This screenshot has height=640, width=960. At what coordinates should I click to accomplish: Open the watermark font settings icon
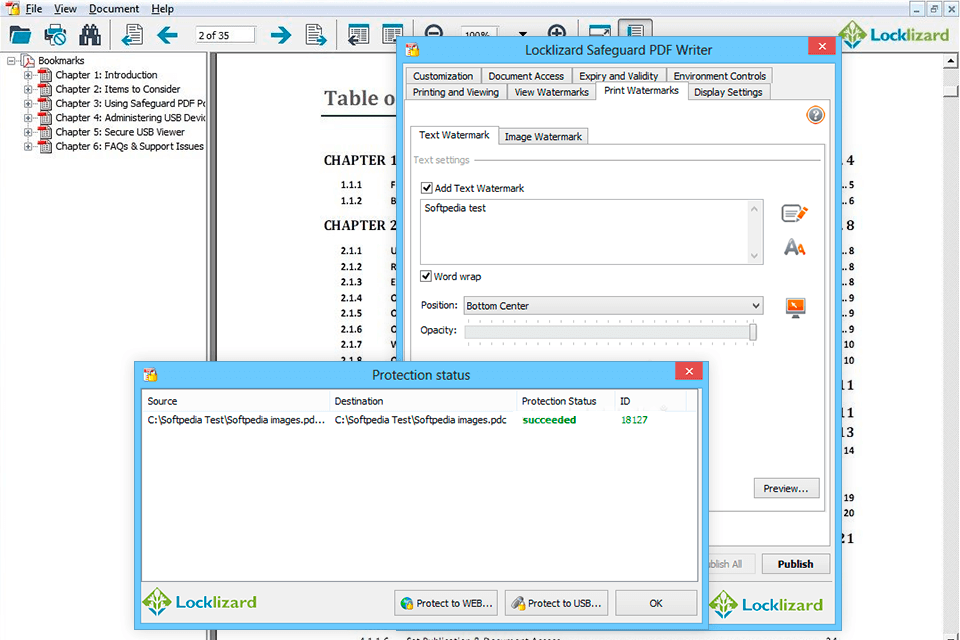795,247
